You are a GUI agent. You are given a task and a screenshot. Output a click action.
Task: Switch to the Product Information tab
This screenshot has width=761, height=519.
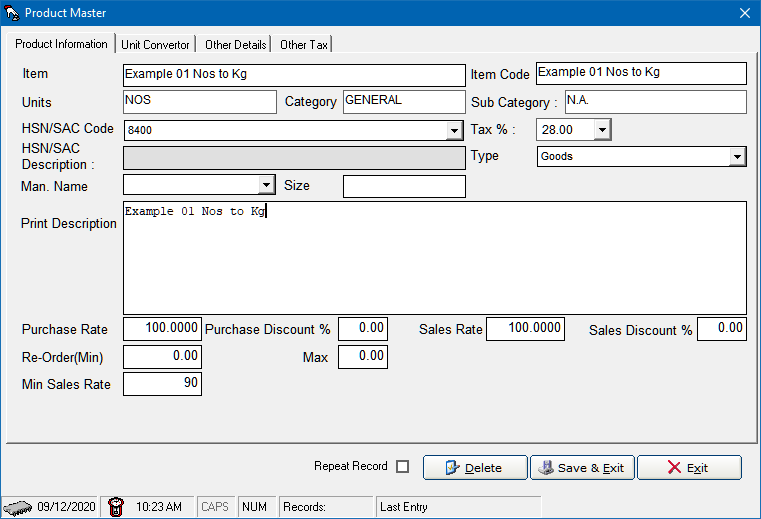pyautogui.click(x=61, y=44)
